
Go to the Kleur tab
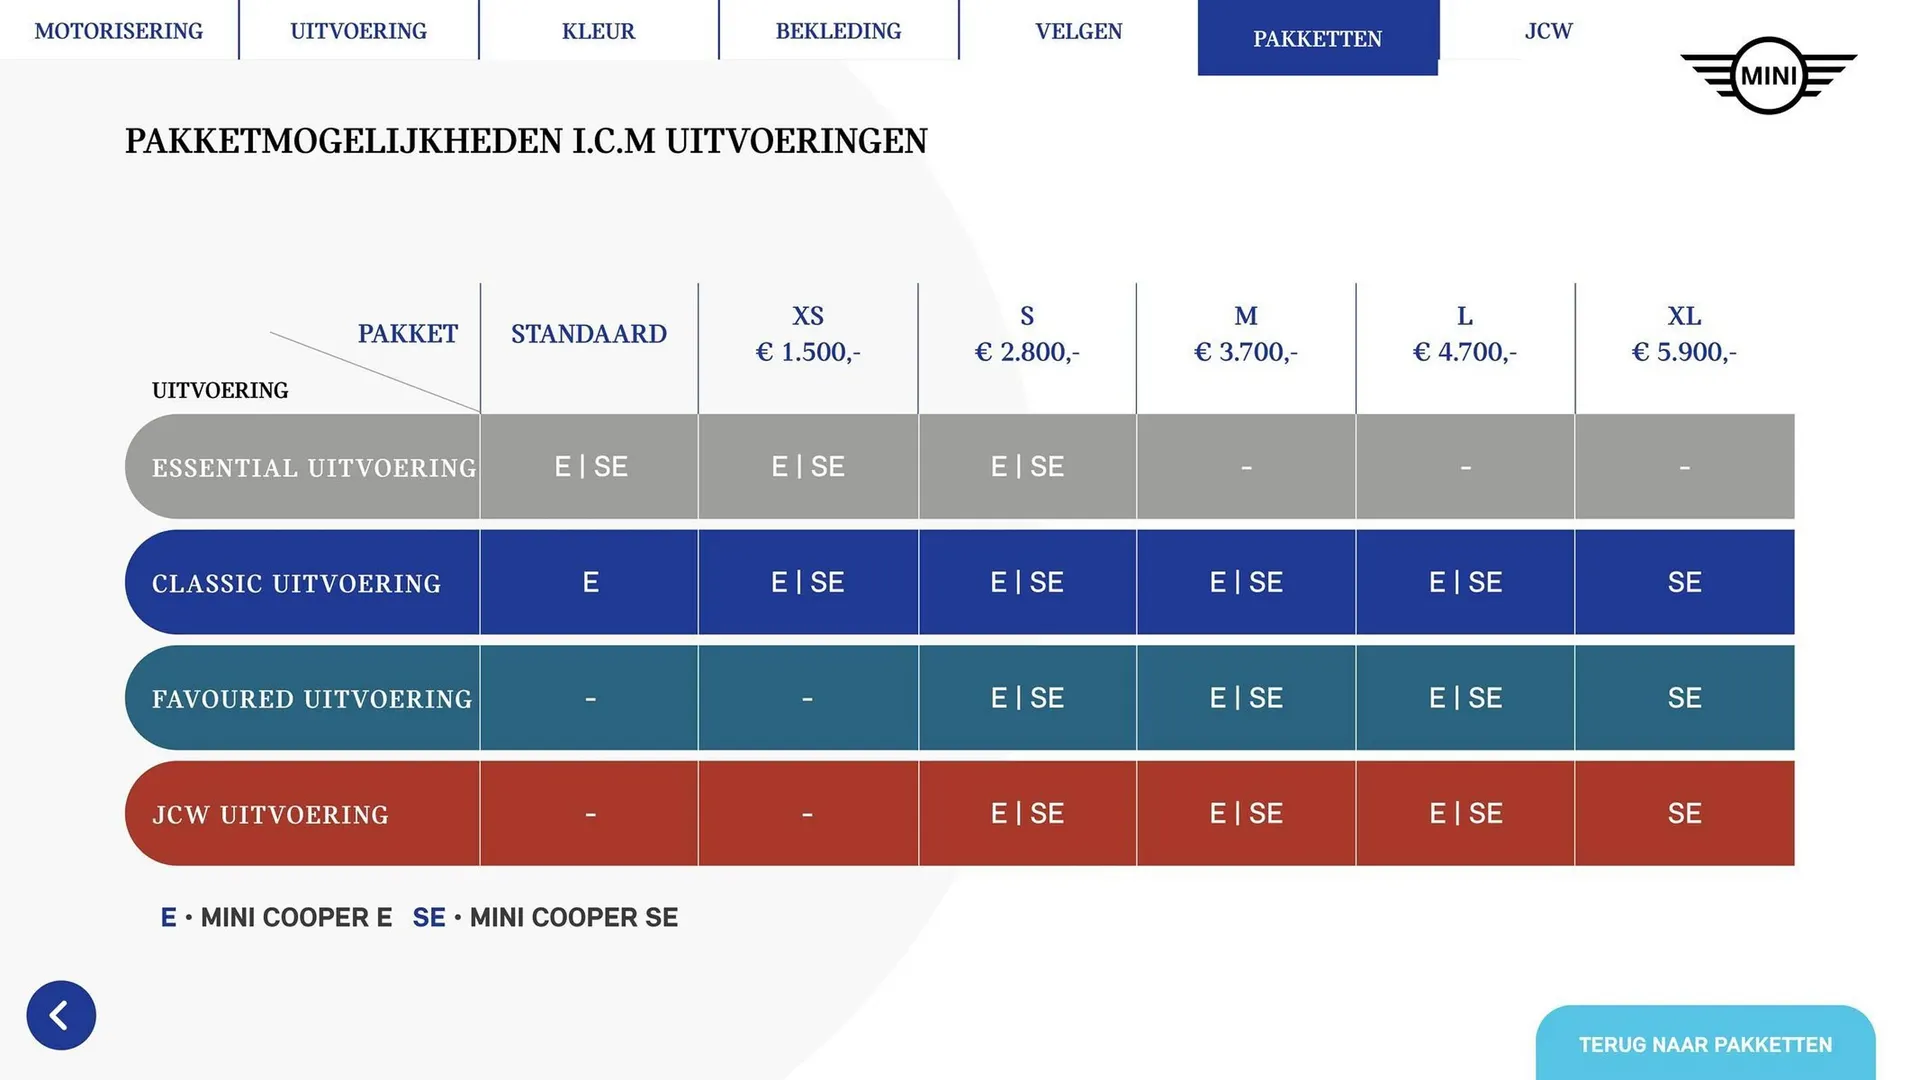[x=598, y=31]
